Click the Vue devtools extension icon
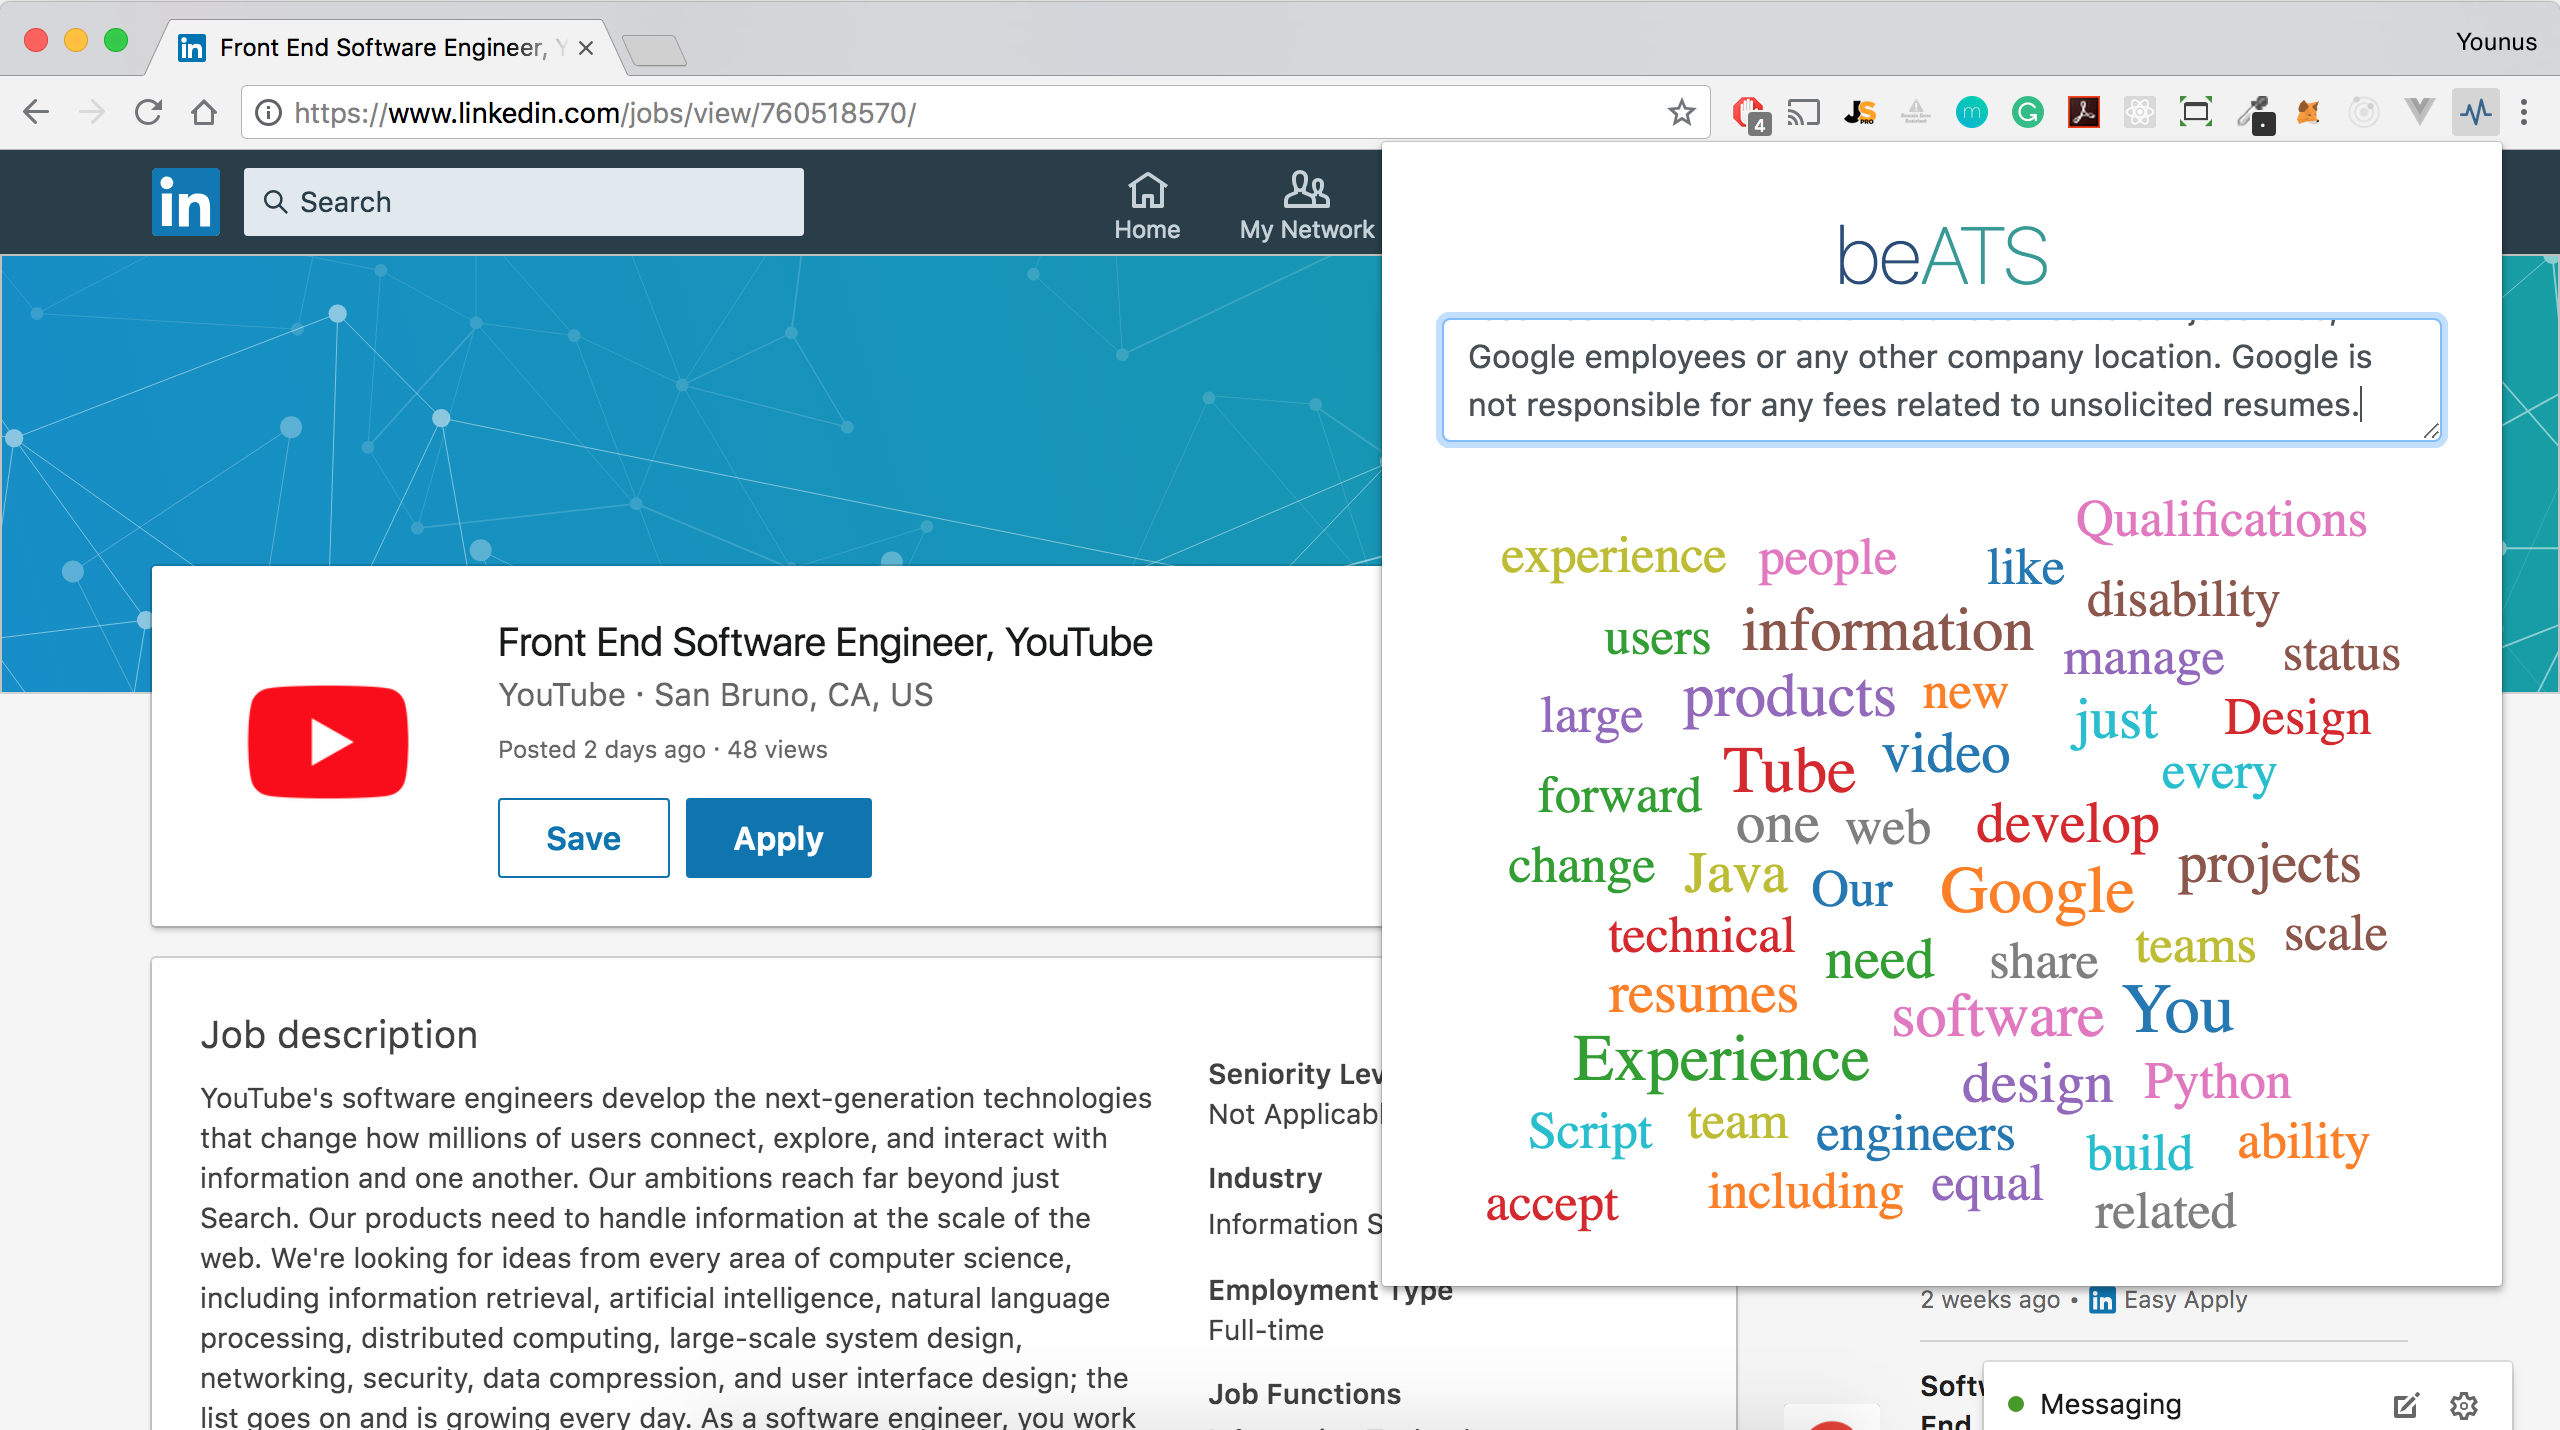2560x1430 pixels. (2420, 113)
